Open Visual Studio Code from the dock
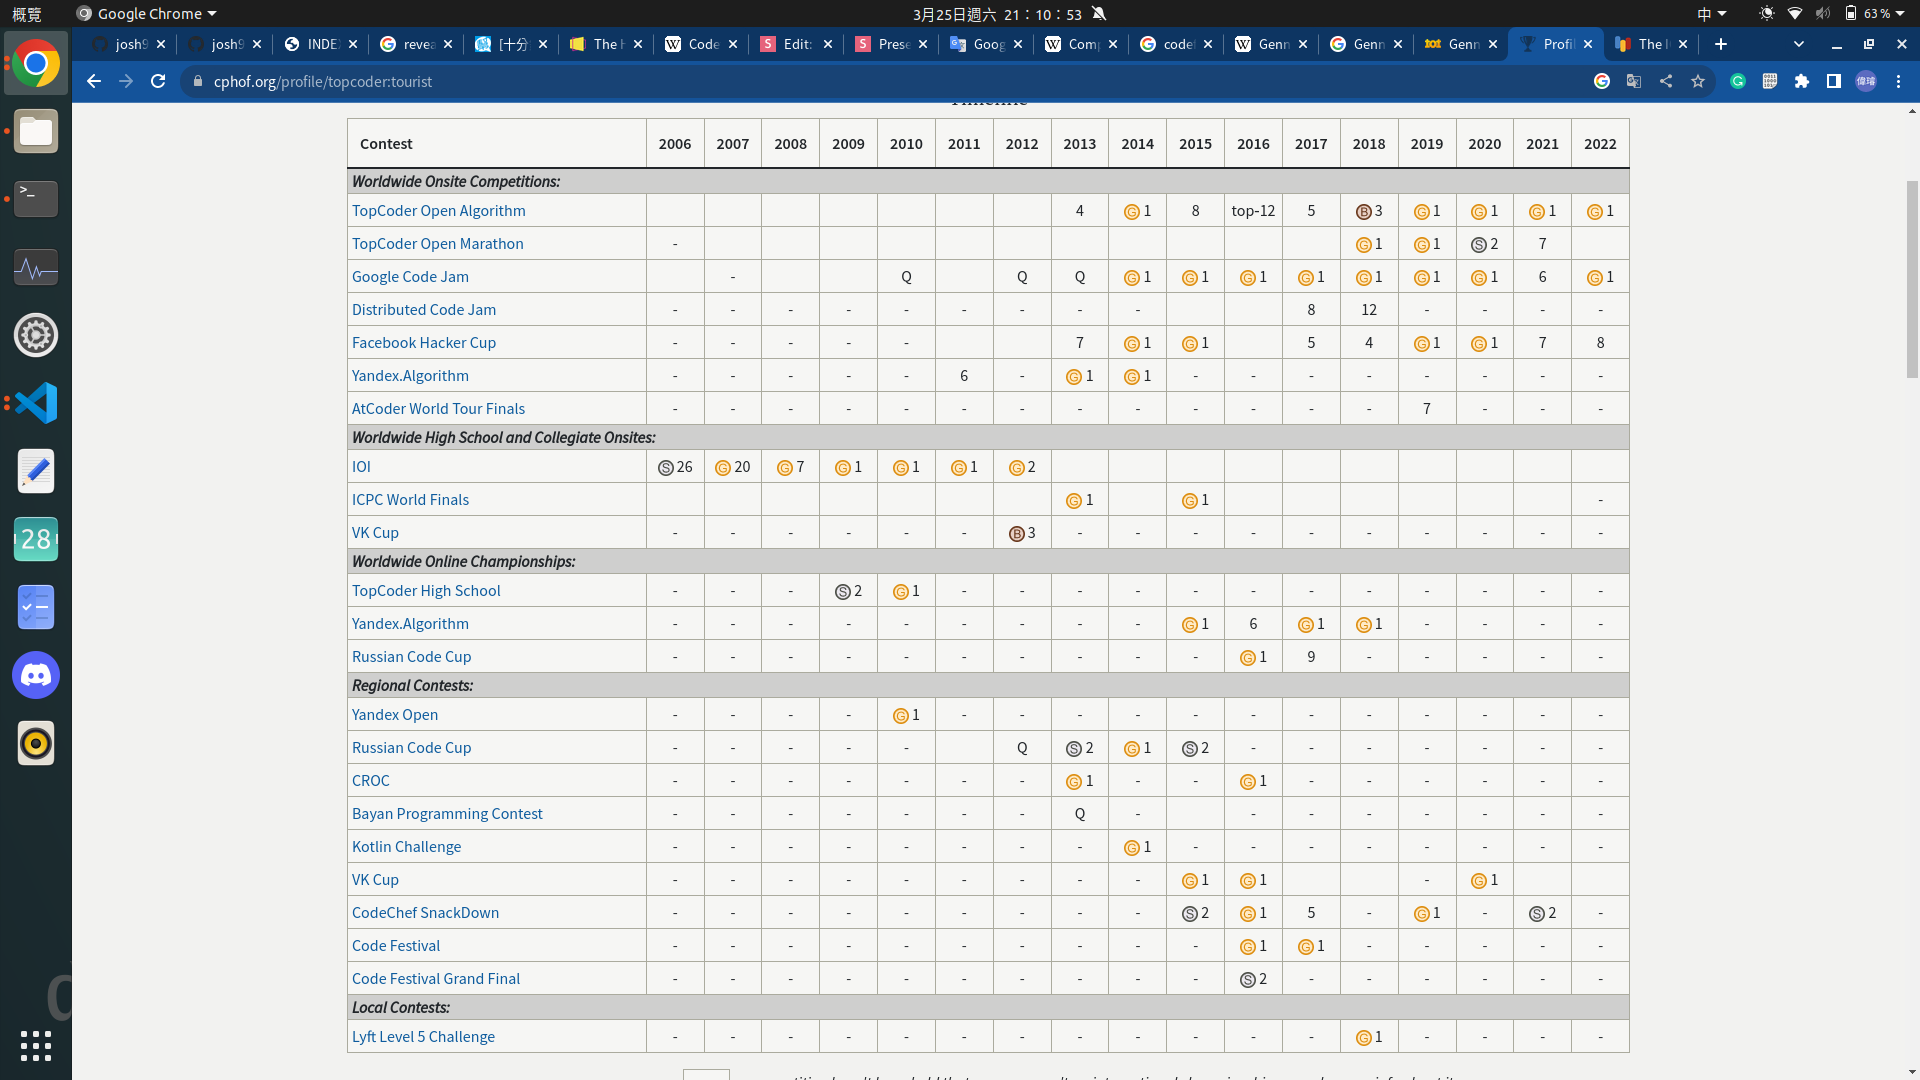This screenshot has height=1080, width=1920. [x=36, y=403]
